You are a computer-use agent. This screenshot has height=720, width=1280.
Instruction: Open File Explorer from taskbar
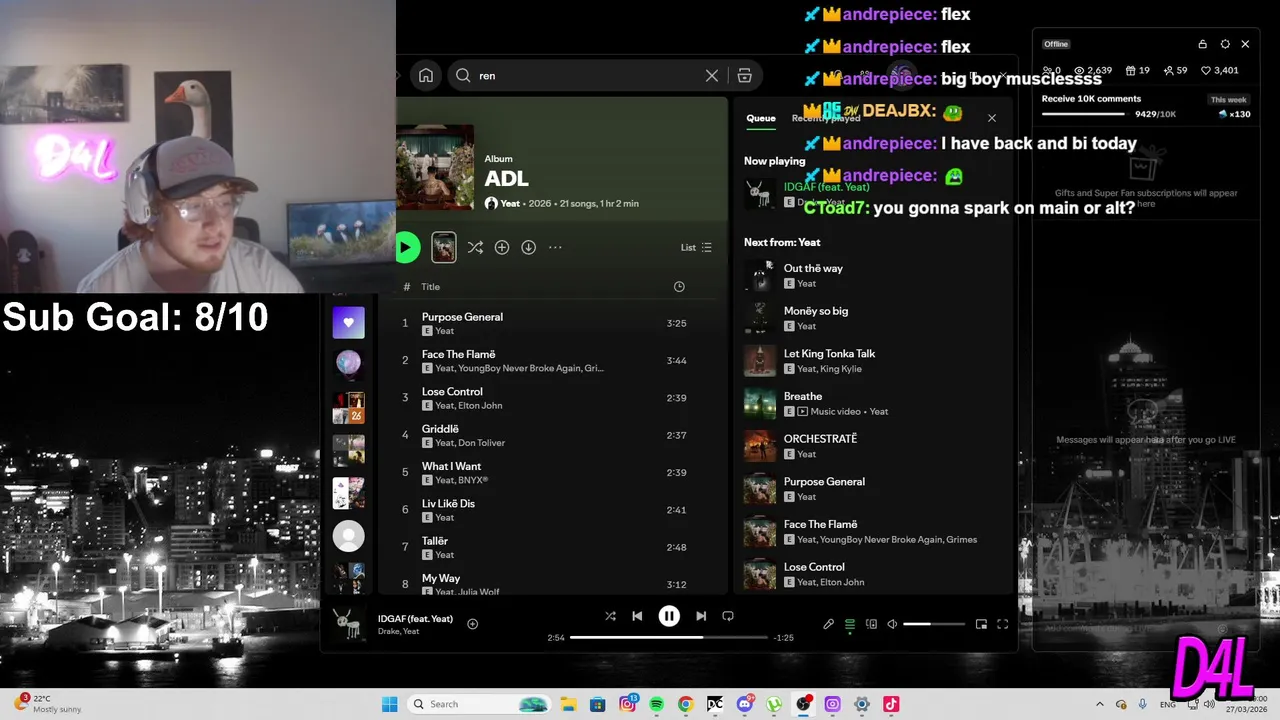(568, 704)
